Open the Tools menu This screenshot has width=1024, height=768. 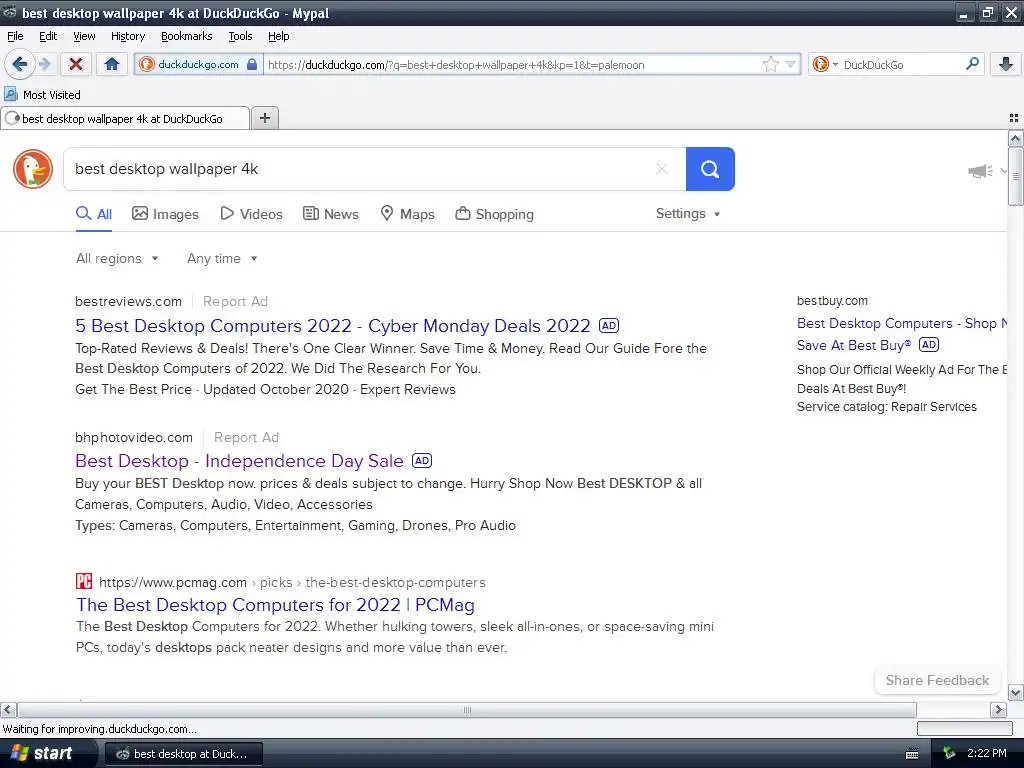tap(240, 36)
